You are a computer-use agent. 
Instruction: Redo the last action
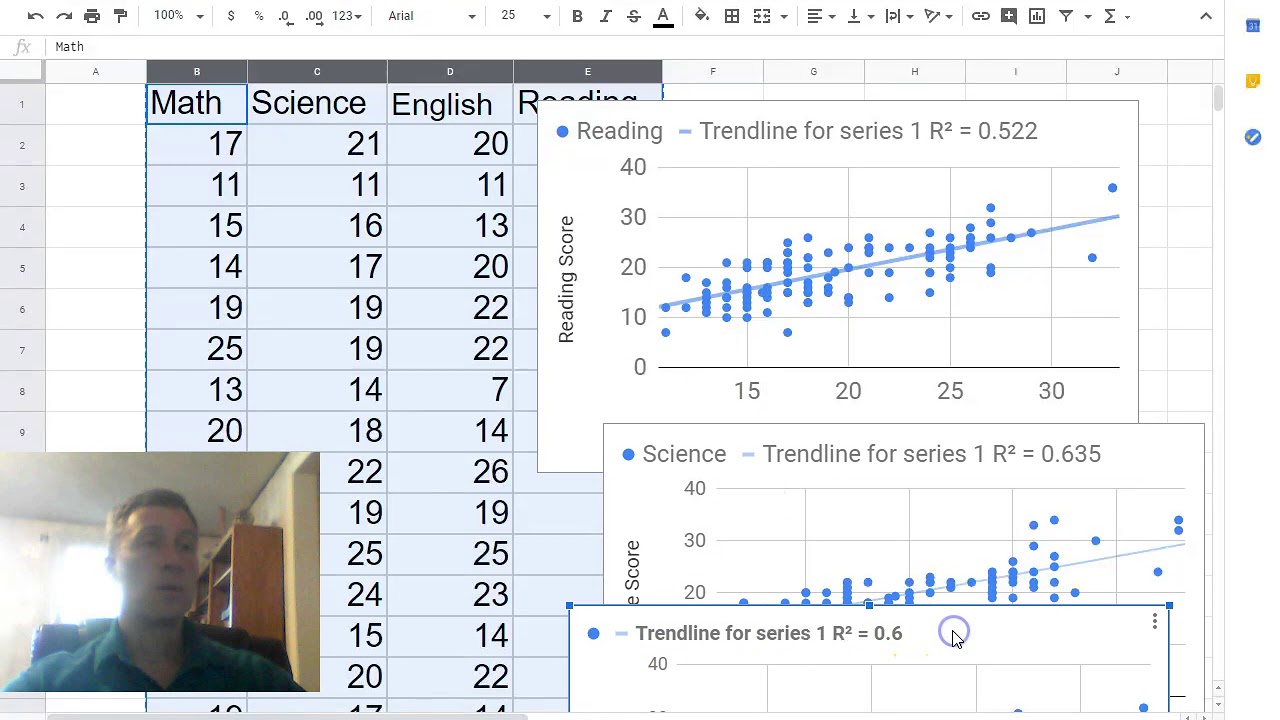tap(64, 16)
